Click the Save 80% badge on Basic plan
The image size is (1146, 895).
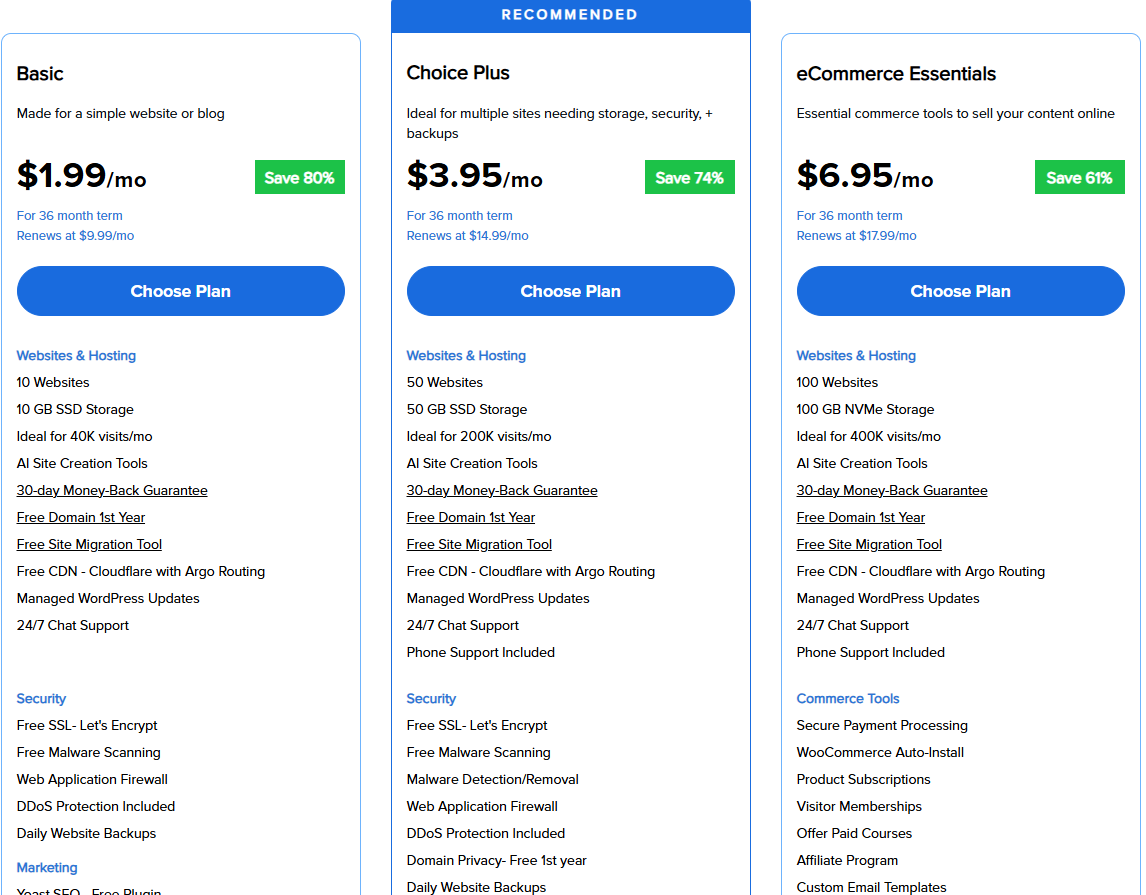click(x=299, y=176)
